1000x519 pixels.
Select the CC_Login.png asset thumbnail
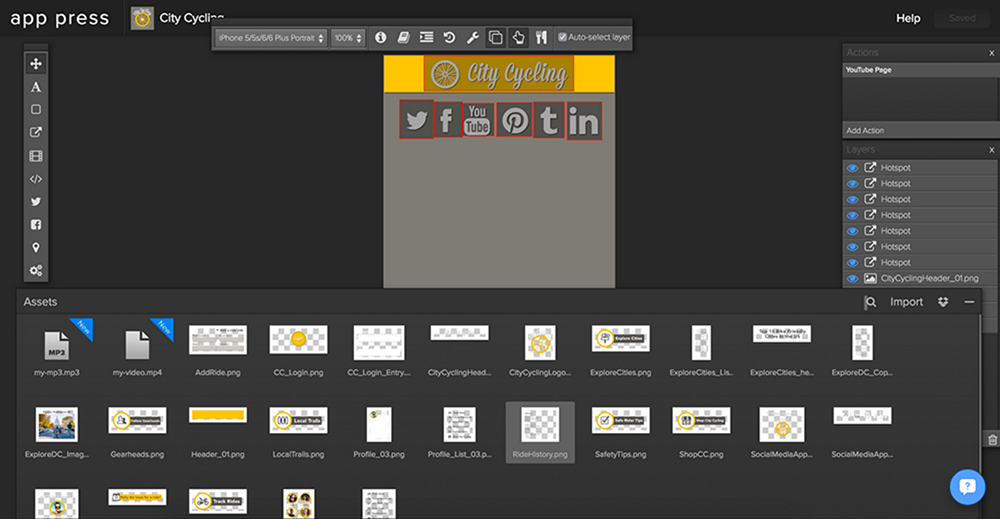[298, 340]
